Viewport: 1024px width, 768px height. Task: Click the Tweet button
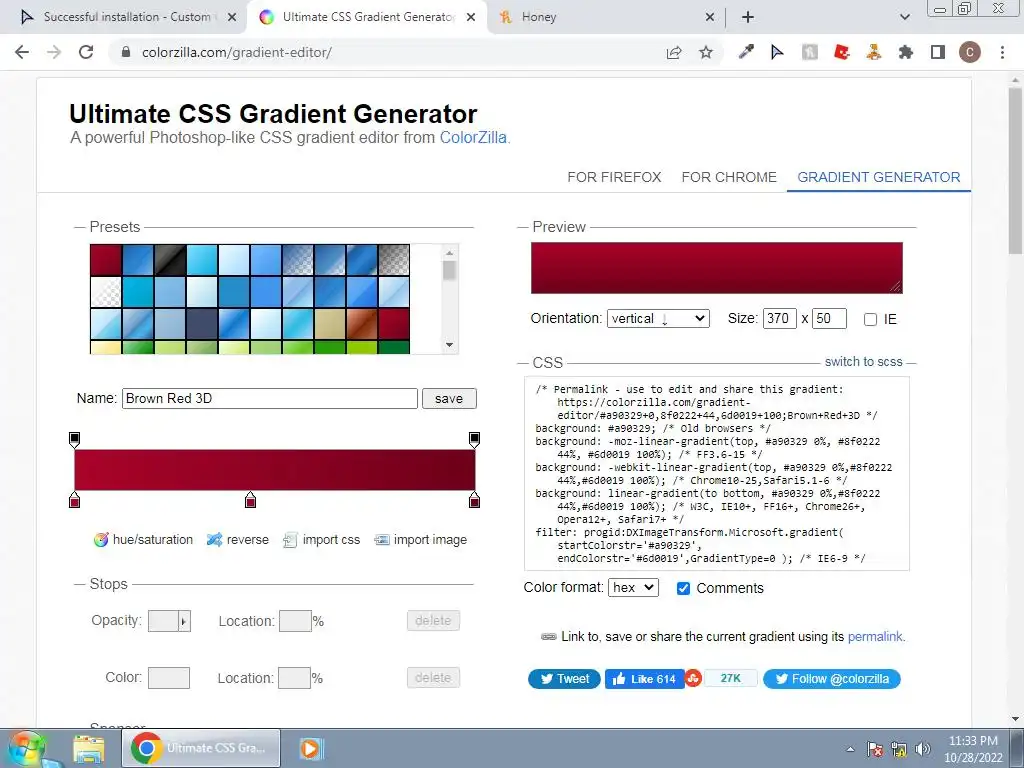click(564, 679)
